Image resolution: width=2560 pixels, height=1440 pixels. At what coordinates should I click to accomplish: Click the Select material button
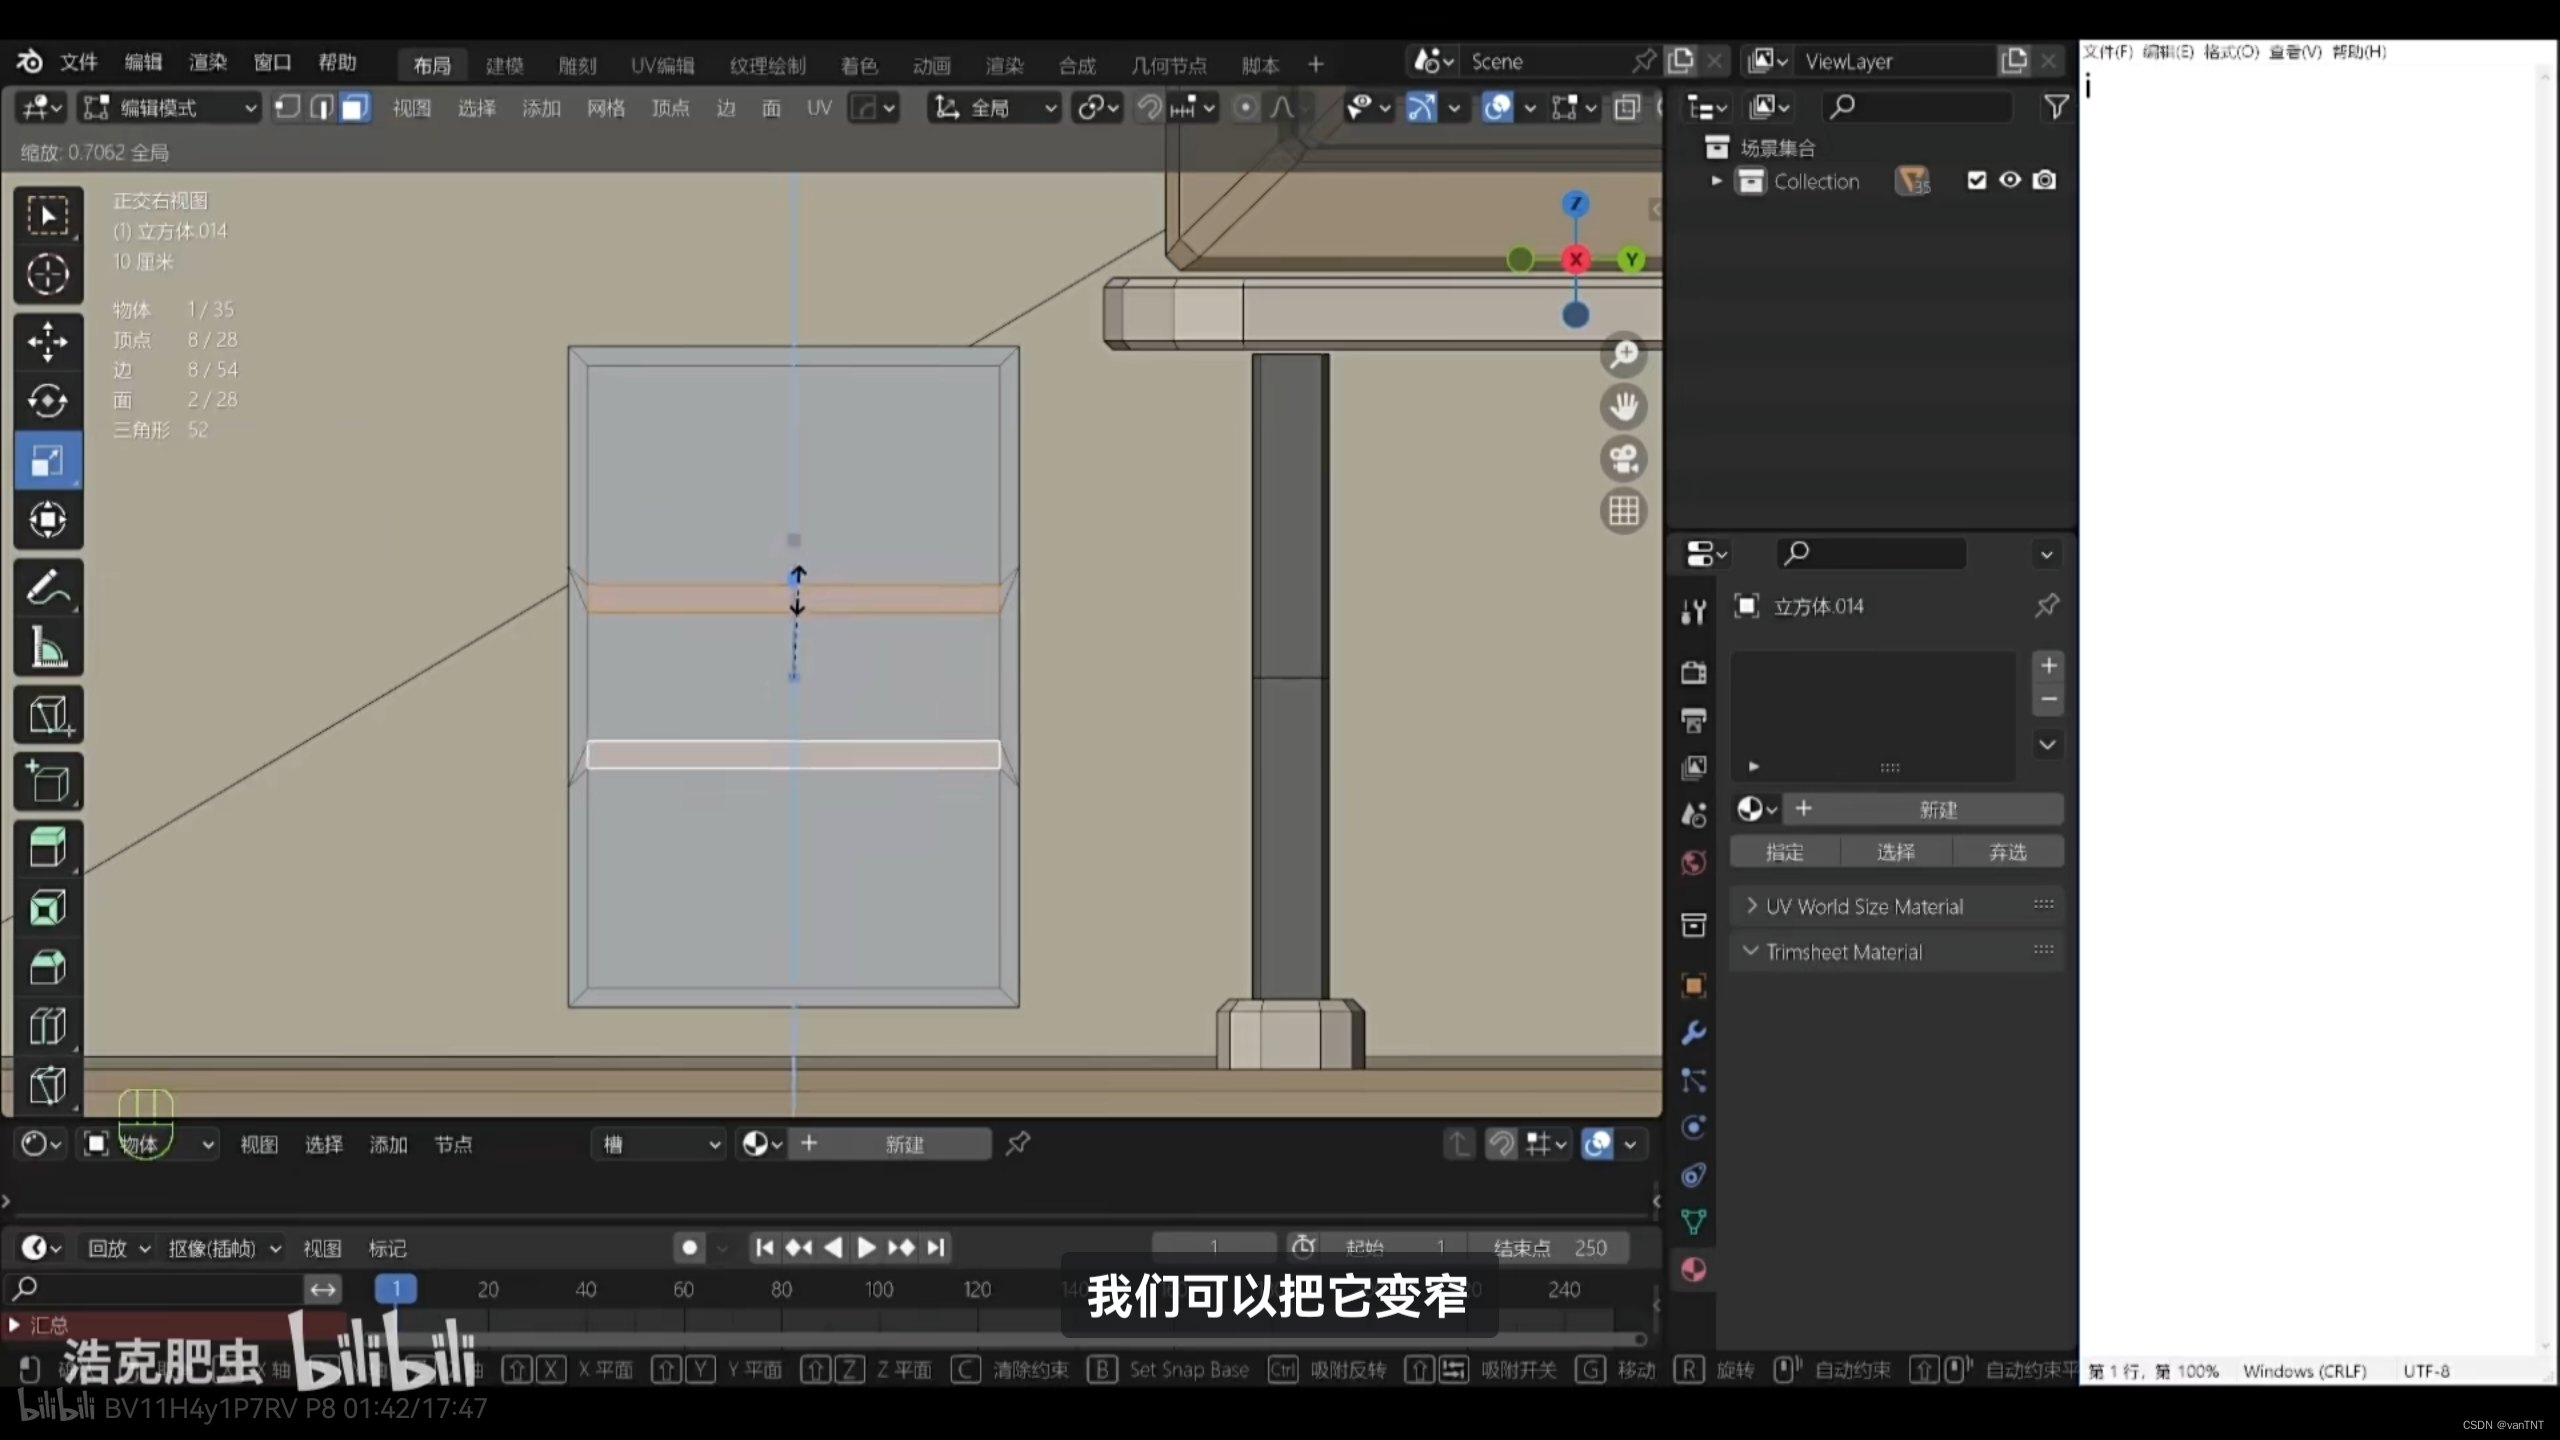tap(1895, 851)
